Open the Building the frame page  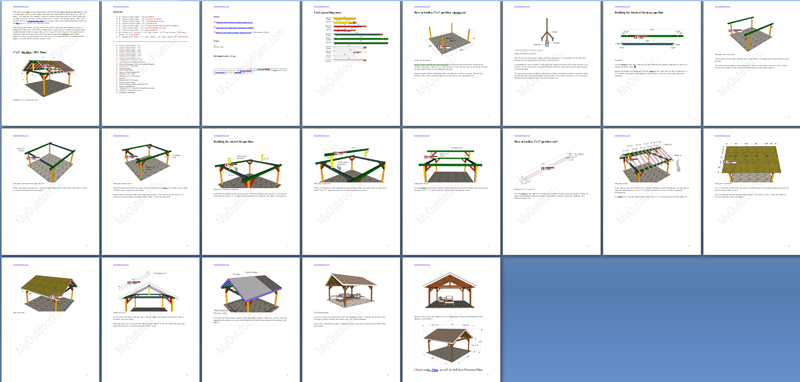652,63
